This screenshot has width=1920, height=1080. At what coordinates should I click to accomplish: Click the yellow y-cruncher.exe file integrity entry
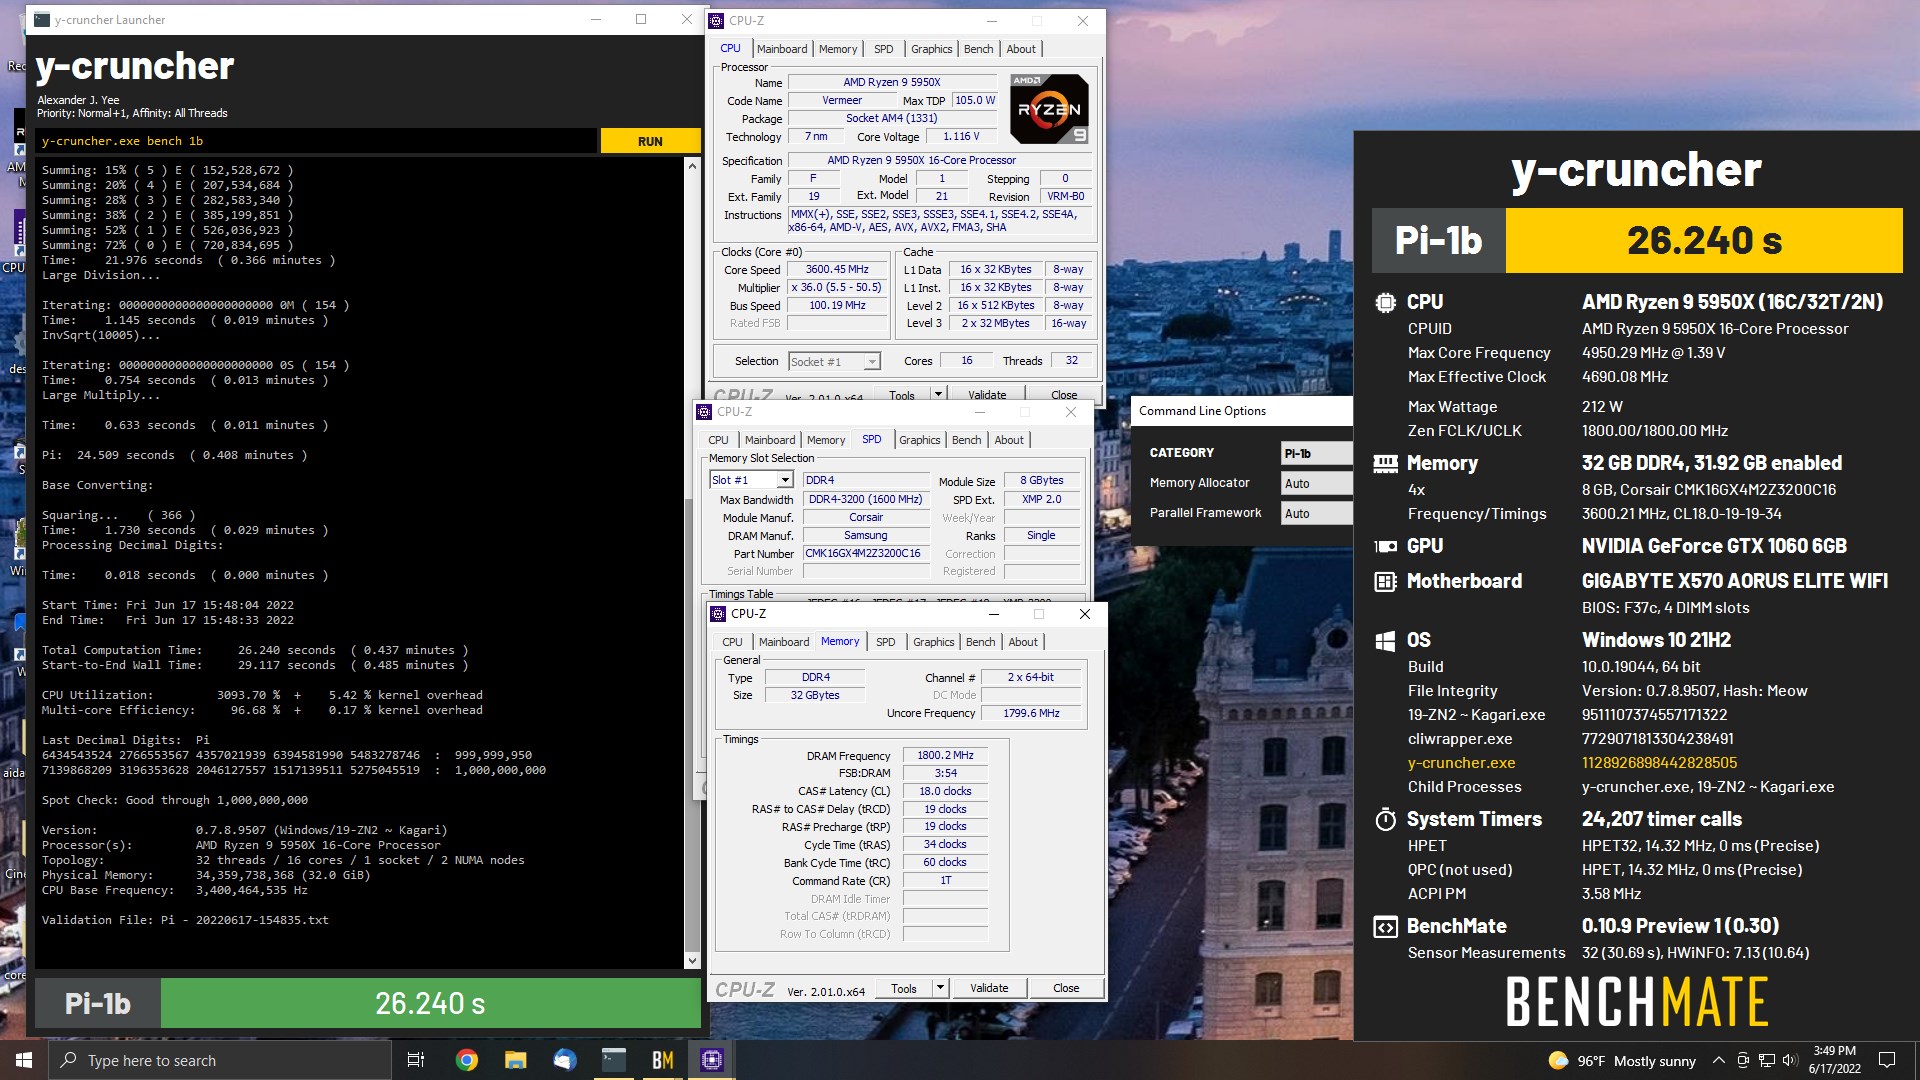(1461, 763)
